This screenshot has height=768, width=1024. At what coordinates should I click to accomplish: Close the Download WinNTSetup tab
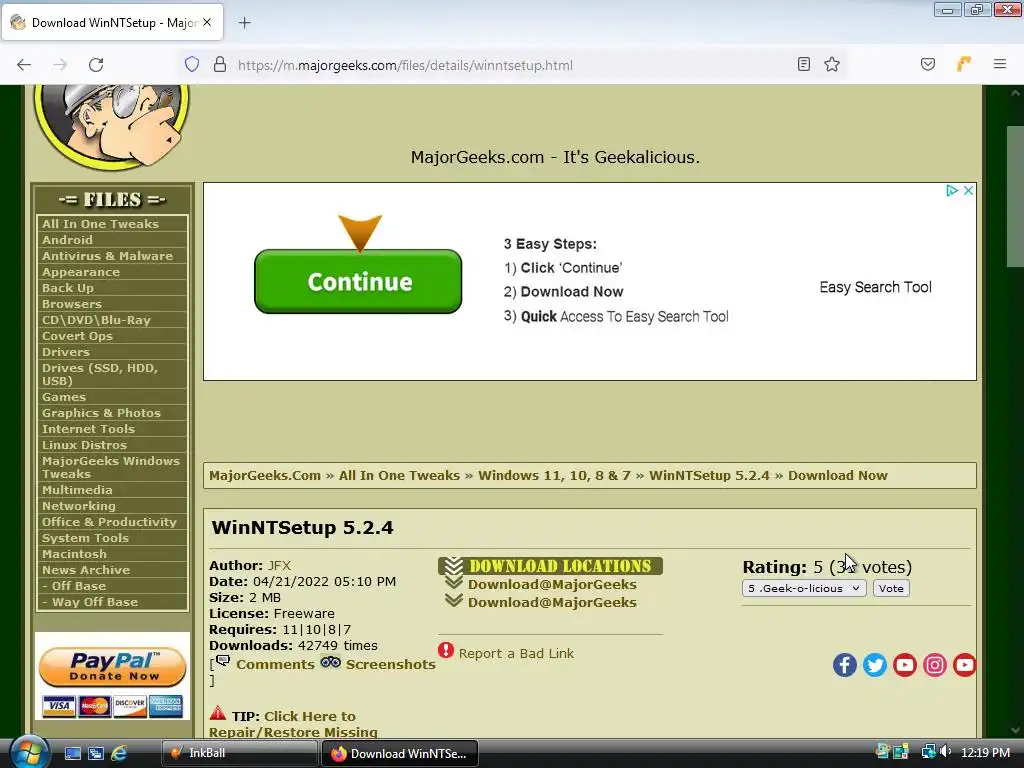tap(207, 22)
